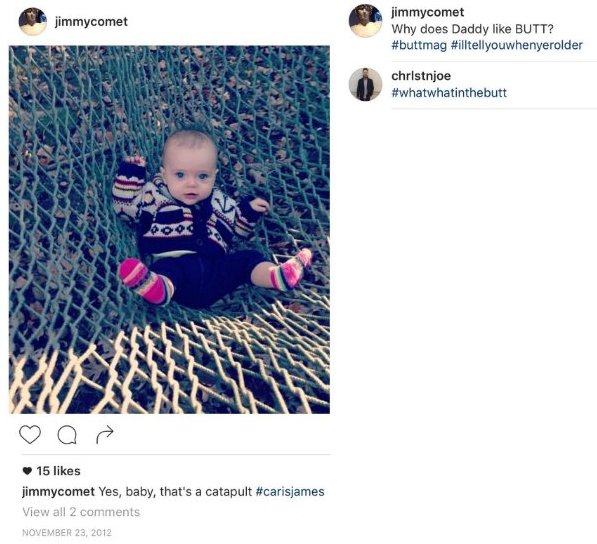597x544 pixels.
Task: Visit the chrlstnjoe commenter username
Action: click(x=421, y=76)
